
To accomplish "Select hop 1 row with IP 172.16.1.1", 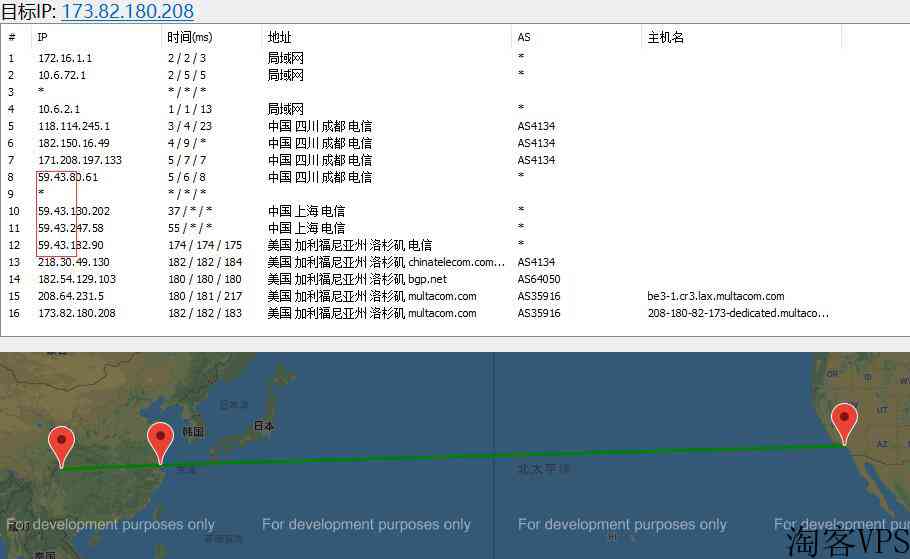I will click(x=65, y=58).
